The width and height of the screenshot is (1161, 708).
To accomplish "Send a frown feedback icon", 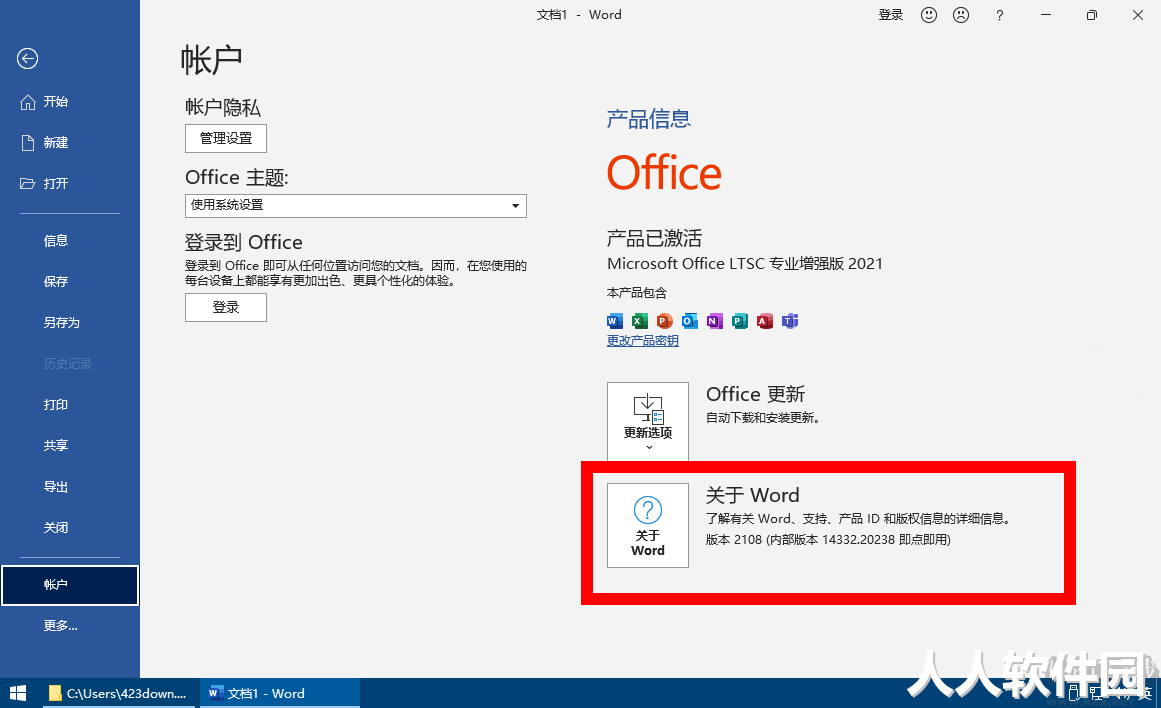I will pos(961,15).
